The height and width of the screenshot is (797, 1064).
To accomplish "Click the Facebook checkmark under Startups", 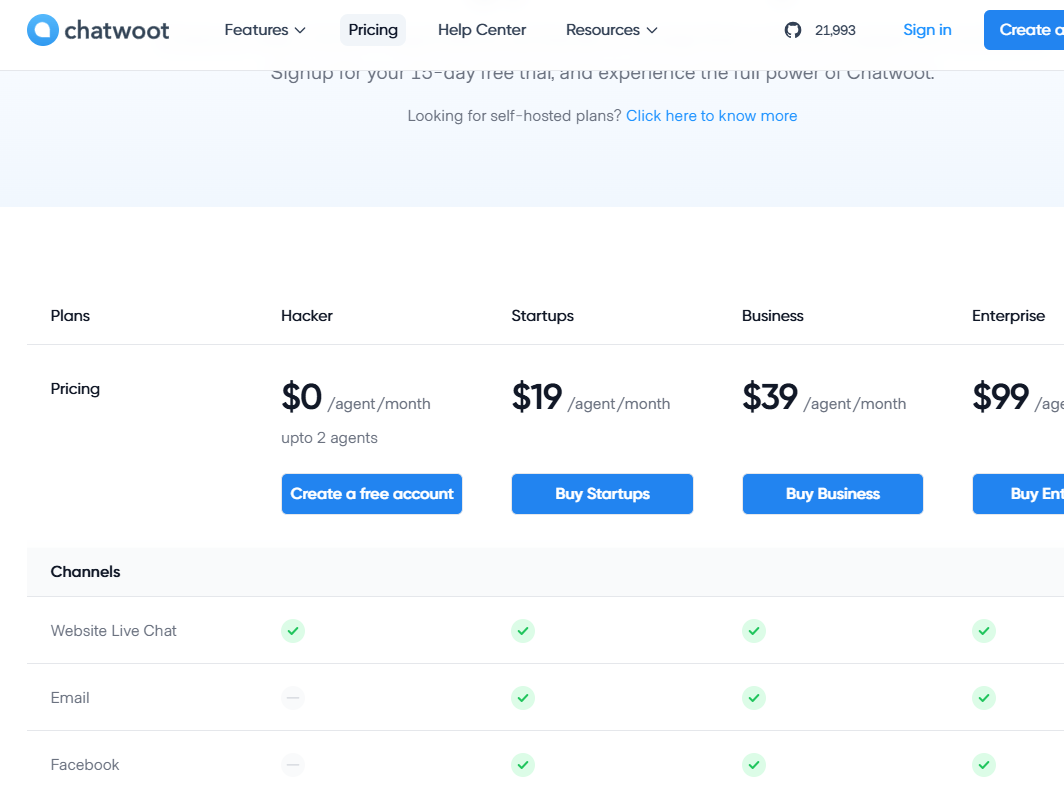I will pyautogui.click(x=522, y=764).
